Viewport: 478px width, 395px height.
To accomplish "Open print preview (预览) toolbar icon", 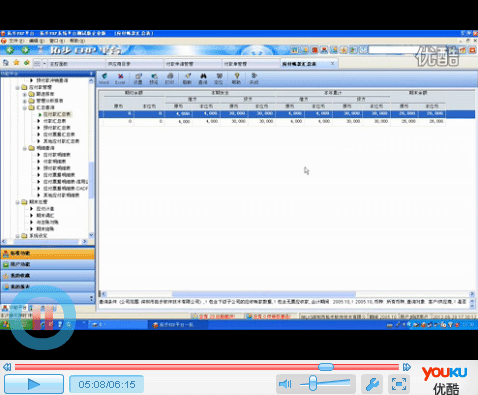I will click(154, 79).
